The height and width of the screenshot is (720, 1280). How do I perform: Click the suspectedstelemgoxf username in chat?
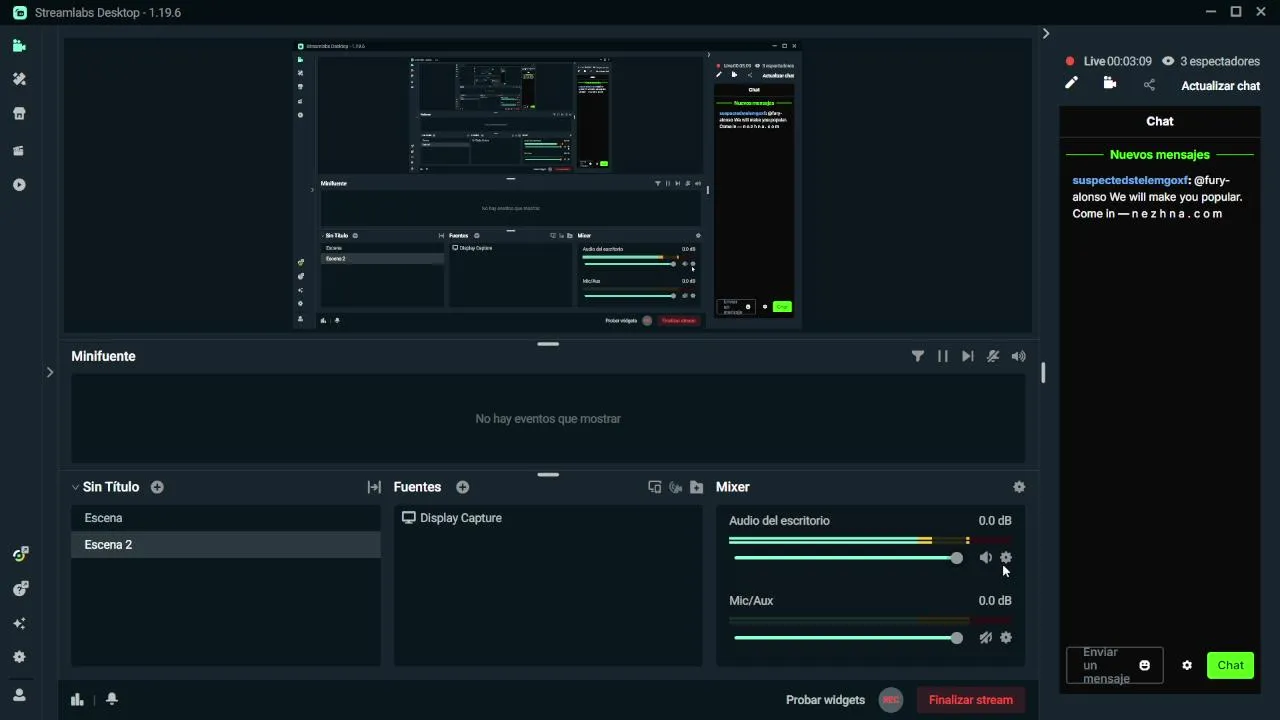tap(1130, 181)
